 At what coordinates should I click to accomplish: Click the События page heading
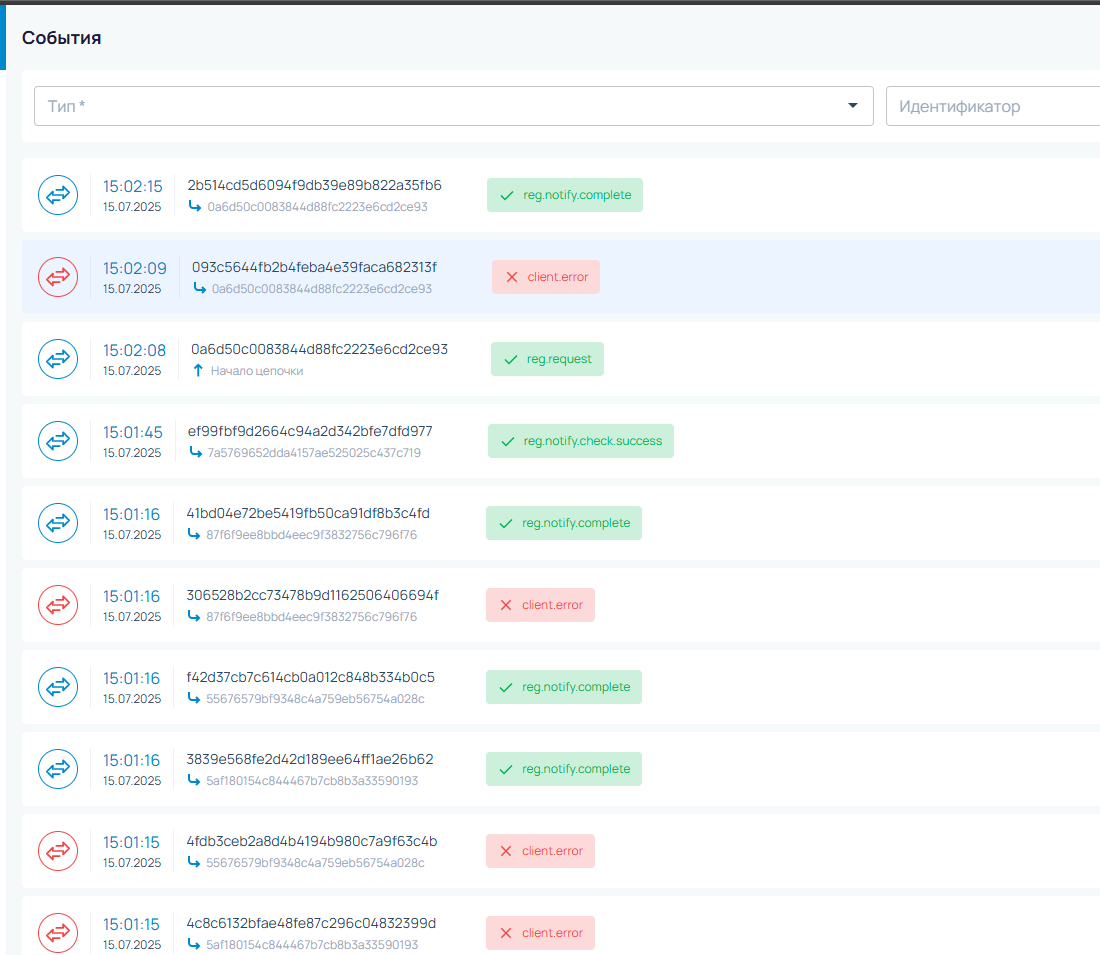pyautogui.click(x=62, y=38)
